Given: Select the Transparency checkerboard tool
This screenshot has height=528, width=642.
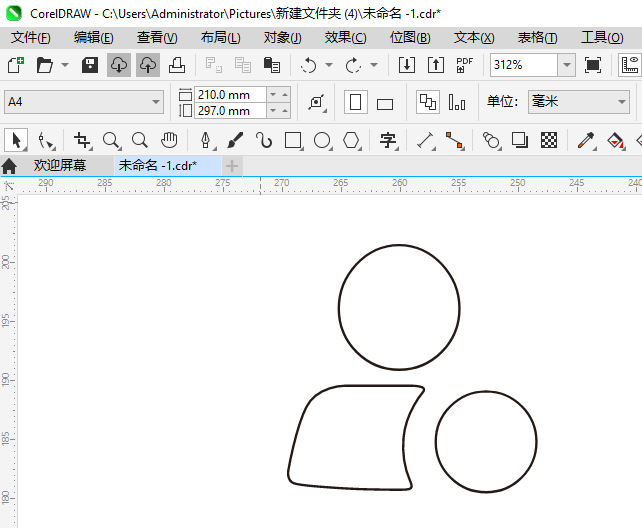Looking at the screenshot, I should [549, 140].
